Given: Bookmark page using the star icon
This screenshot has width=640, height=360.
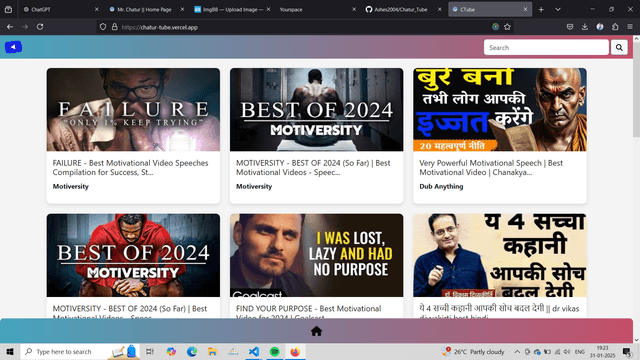Looking at the screenshot, I should (x=507, y=27).
